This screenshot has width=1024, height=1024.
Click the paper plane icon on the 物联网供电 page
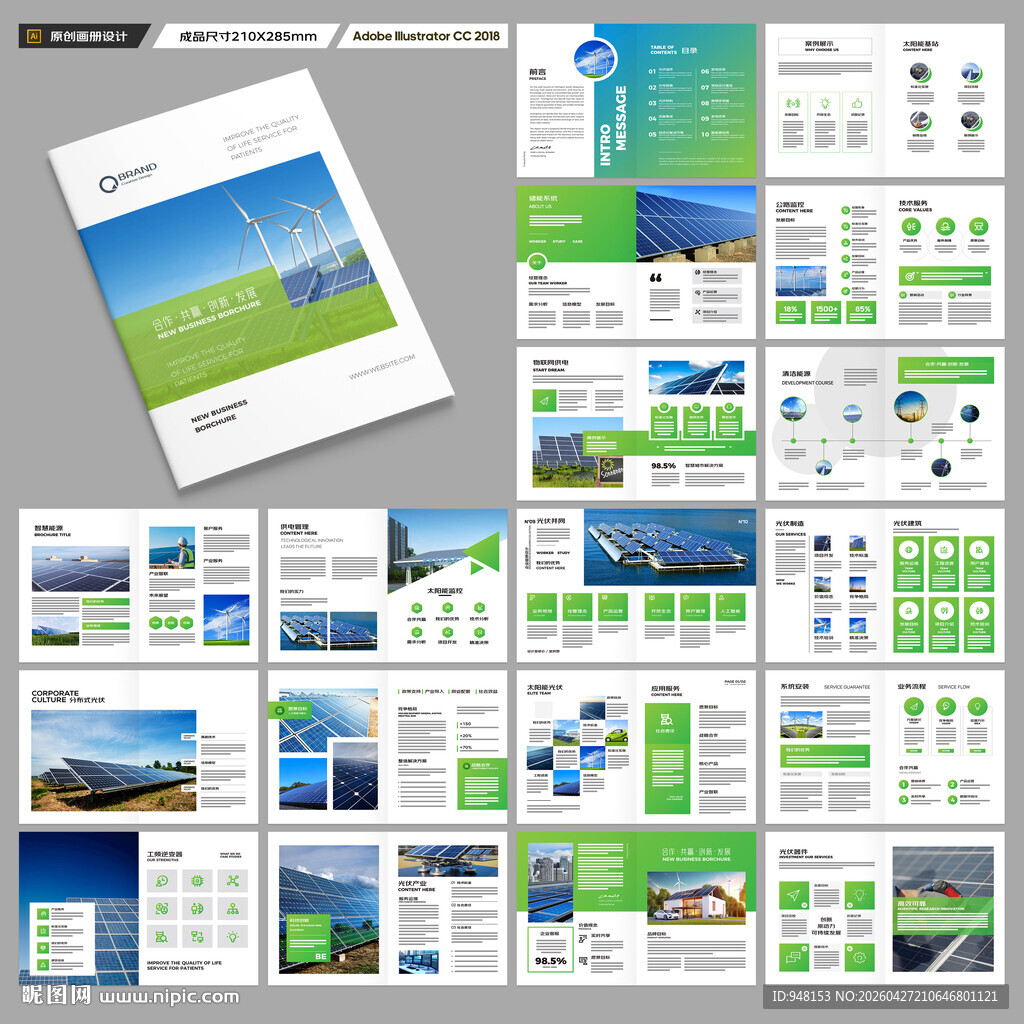click(x=544, y=400)
